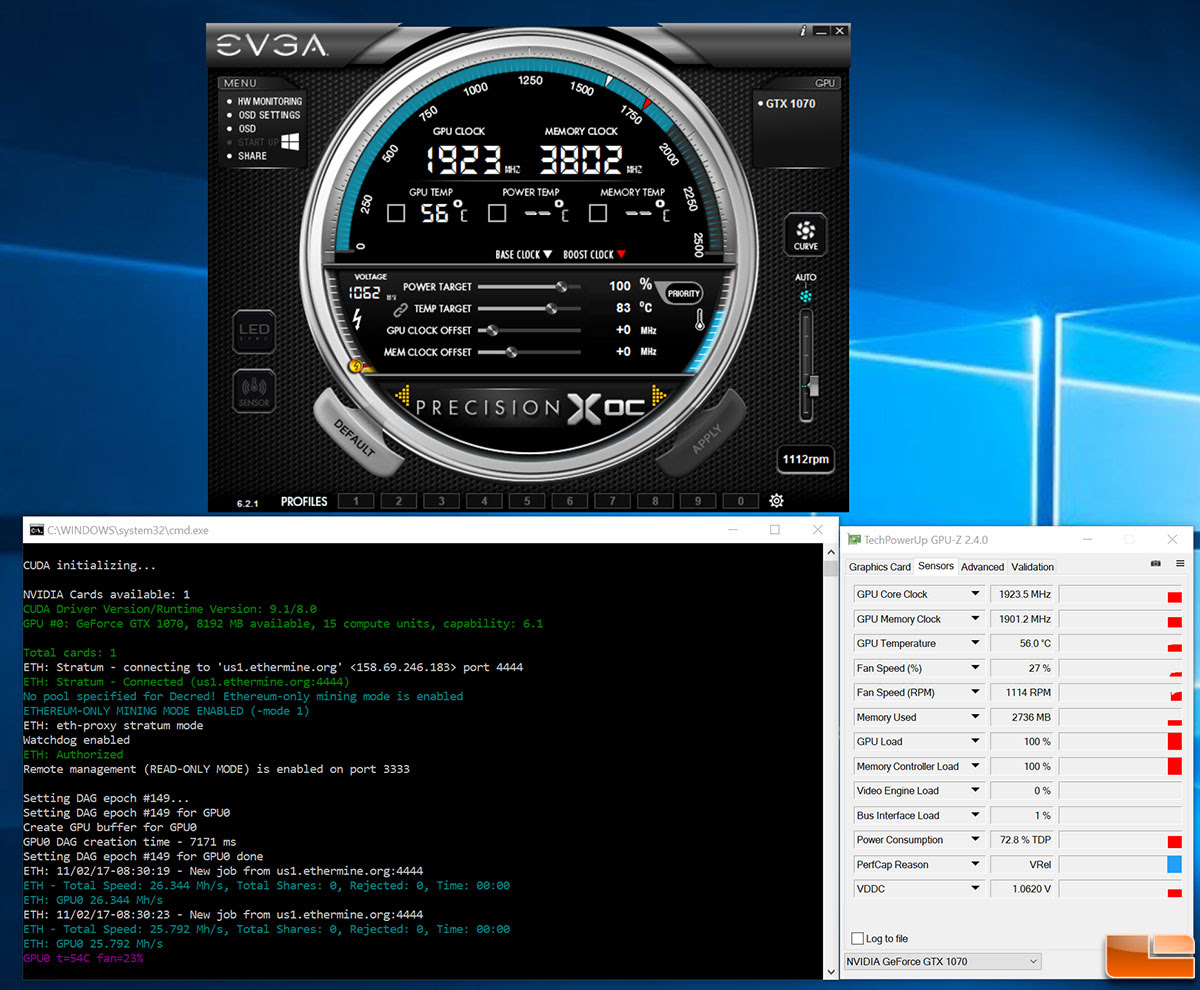Click the Windows logo next to Start Up

(x=292, y=142)
